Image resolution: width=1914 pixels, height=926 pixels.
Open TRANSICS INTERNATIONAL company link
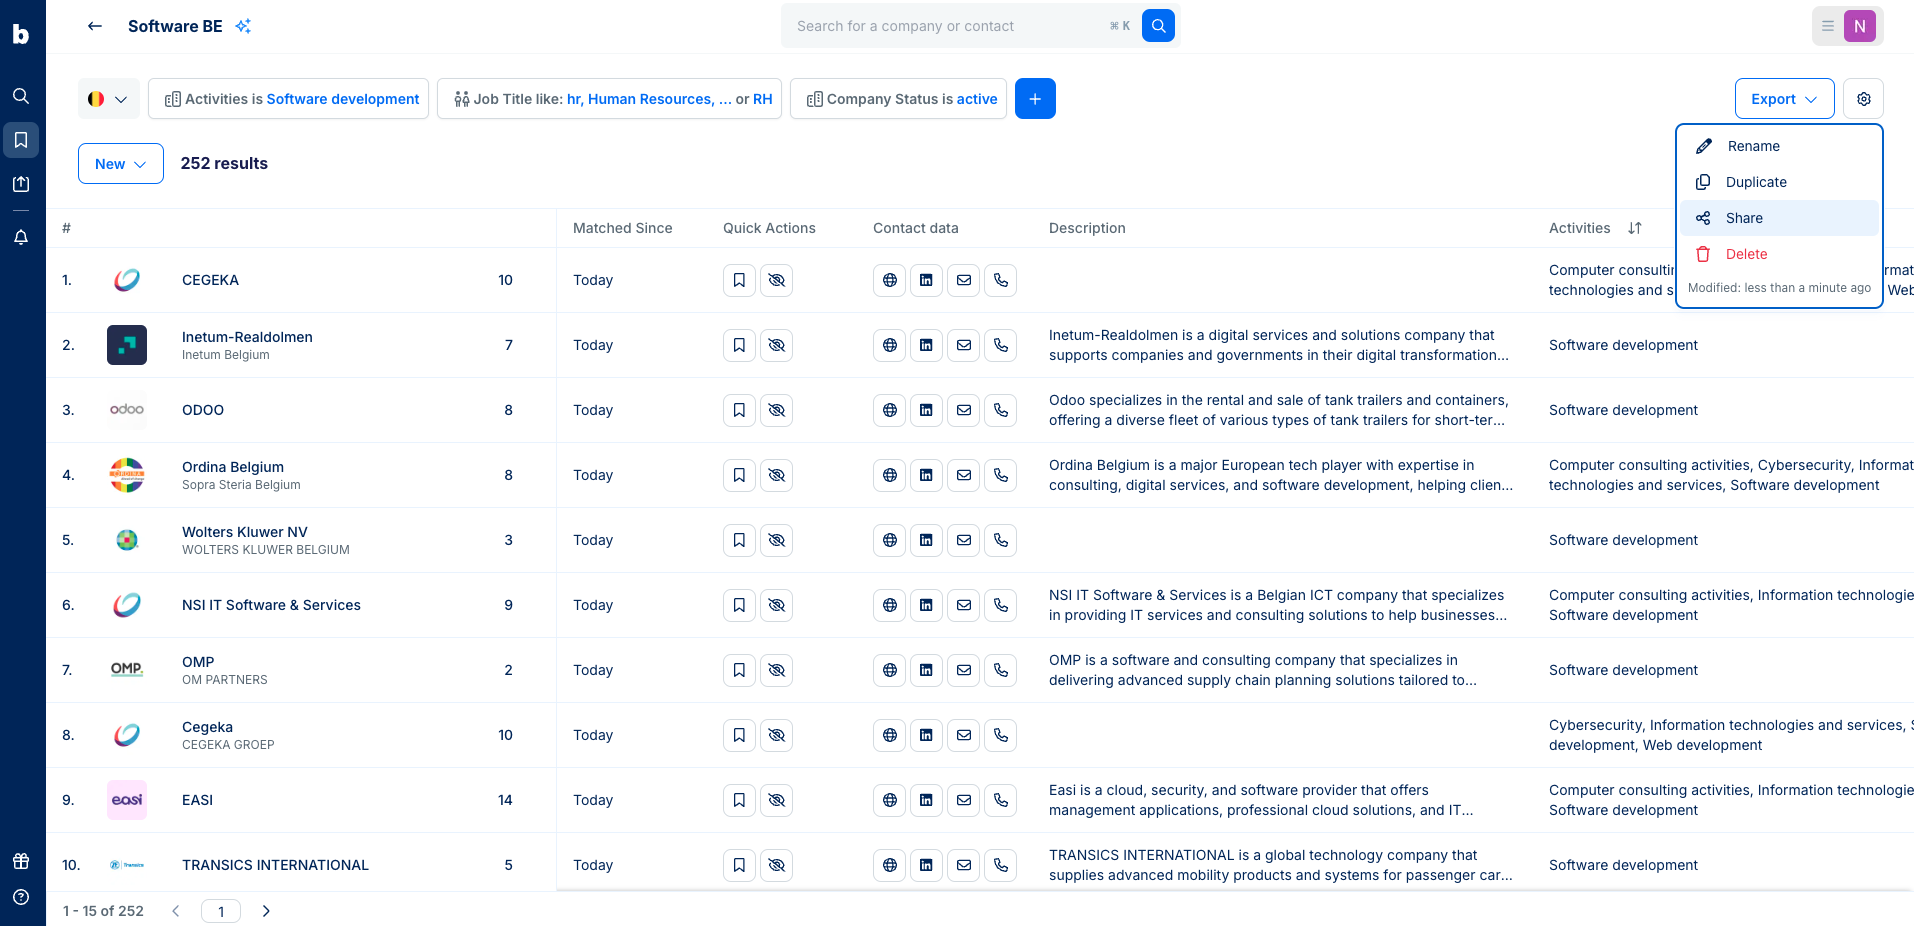275,865
